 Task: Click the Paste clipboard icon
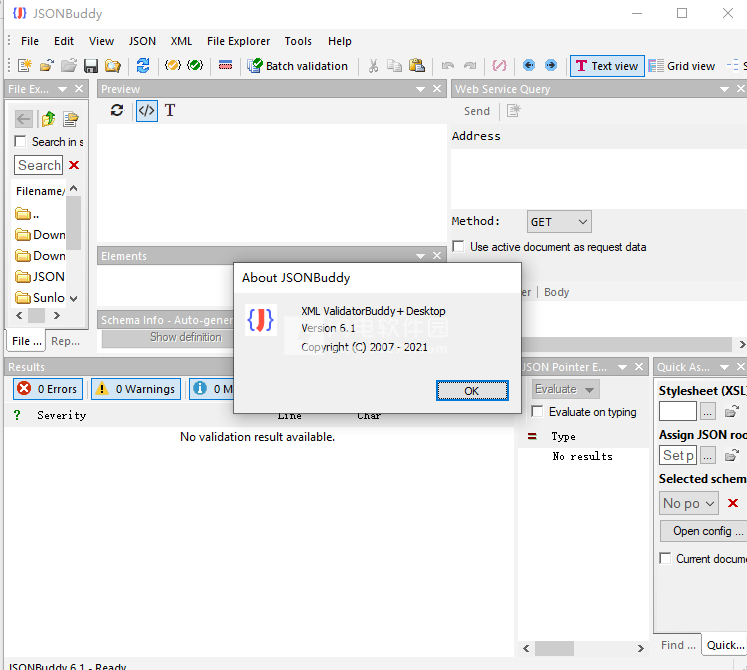pos(417,65)
